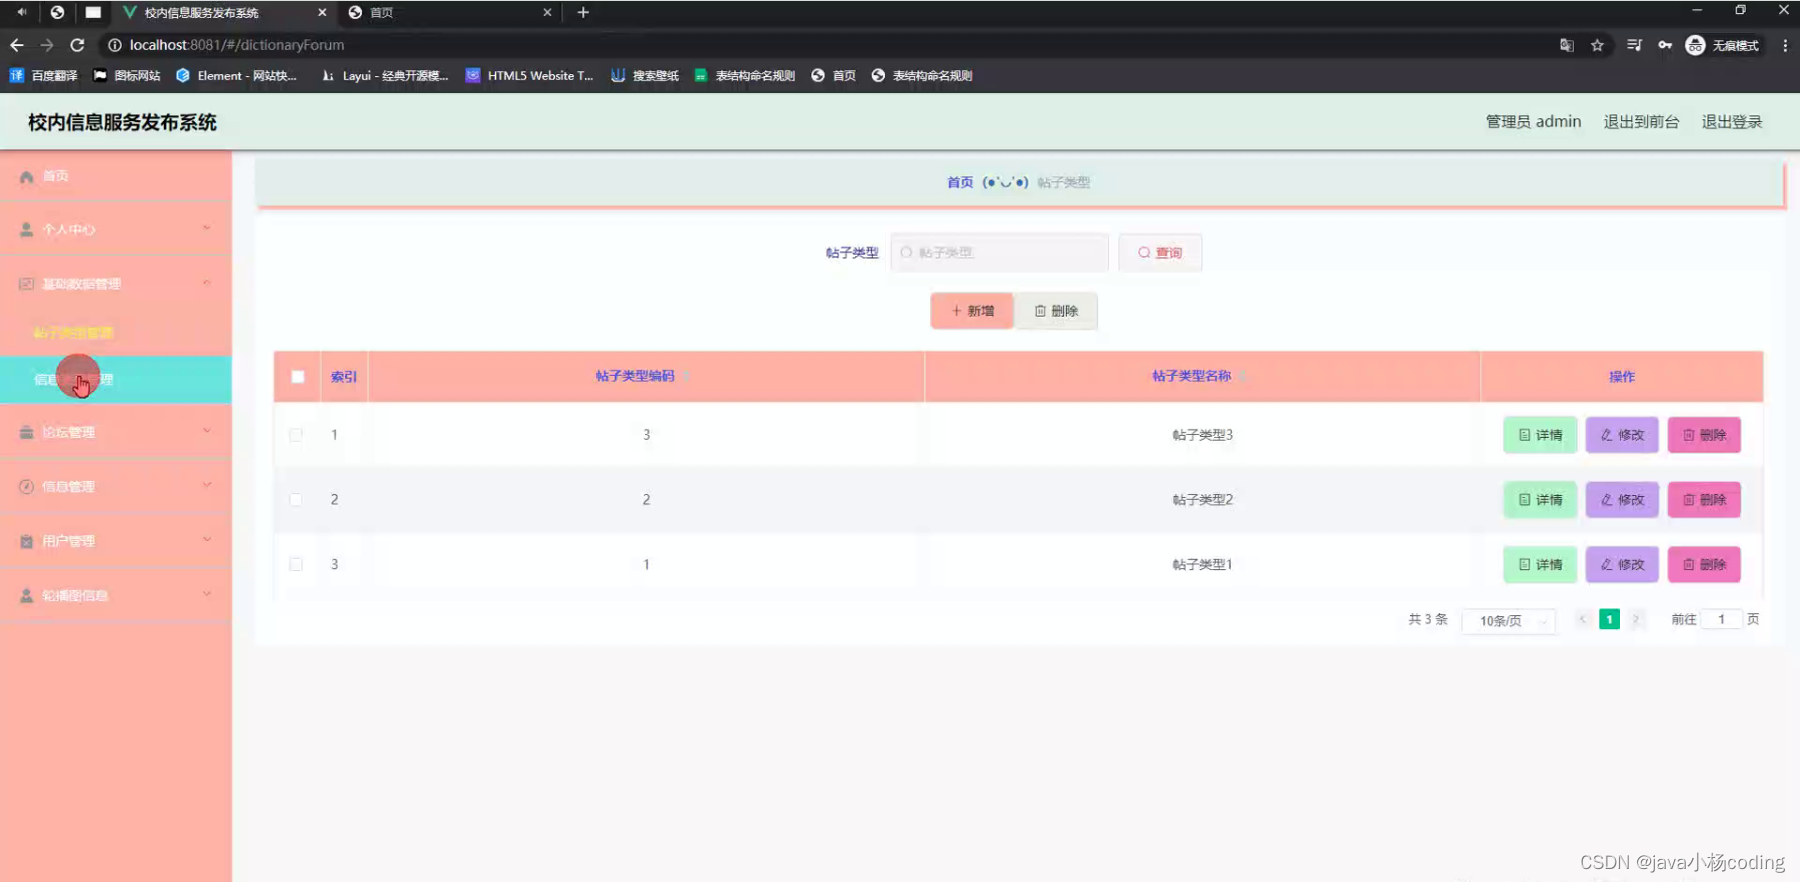The height and width of the screenshot is (882, 1800).
Task: Check the checkbox for row 帖子类型2
Action: [x=296, y=500]
